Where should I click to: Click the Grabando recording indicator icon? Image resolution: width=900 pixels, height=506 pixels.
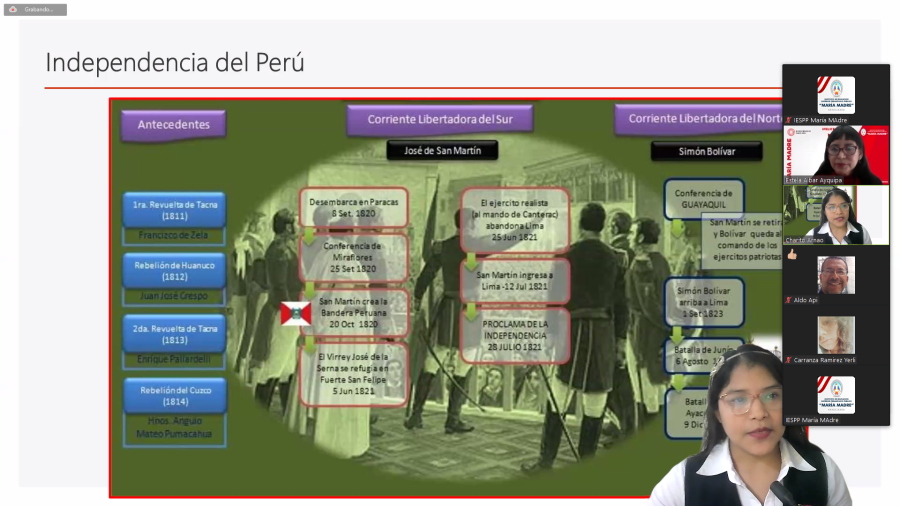pos(13,10)
